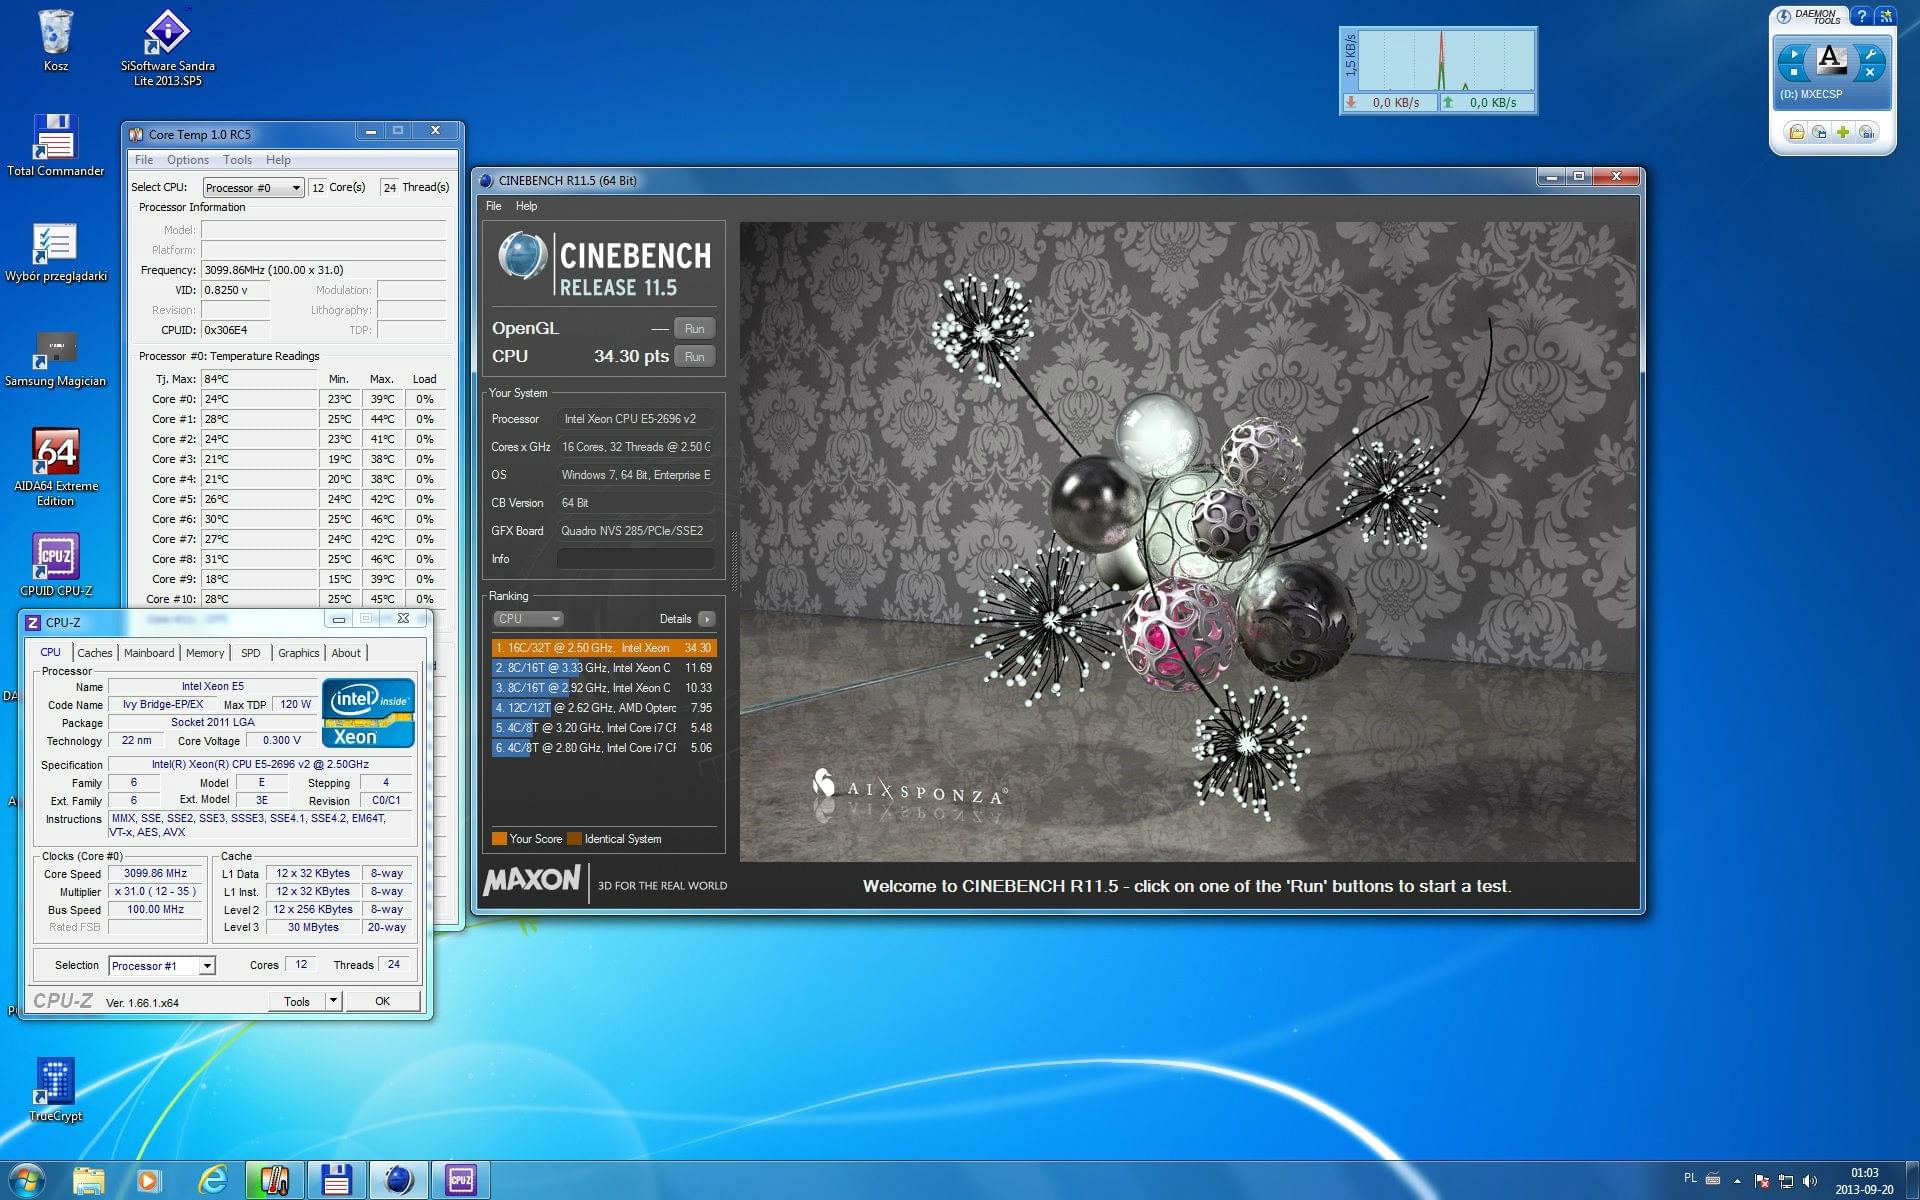The height and width of the screenshot is (1200, 1920).
Task: Open the CPU ranking dropdown in CINEBENCH
Action: [528, 619]
